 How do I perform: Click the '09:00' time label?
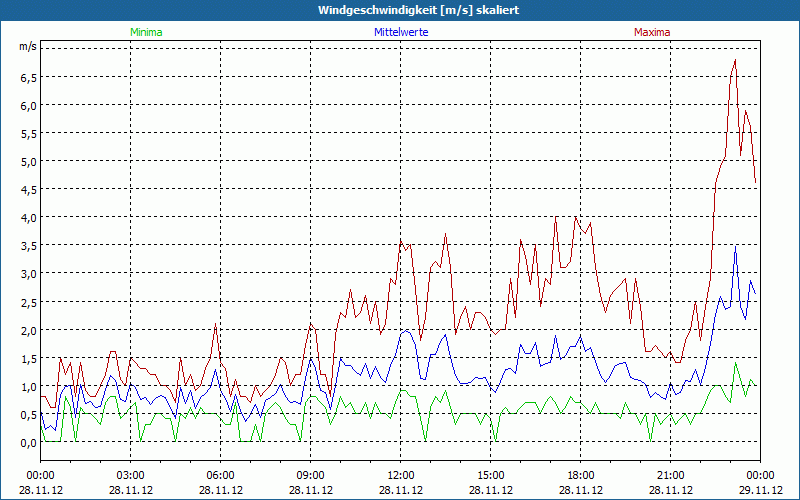[311, 476]
